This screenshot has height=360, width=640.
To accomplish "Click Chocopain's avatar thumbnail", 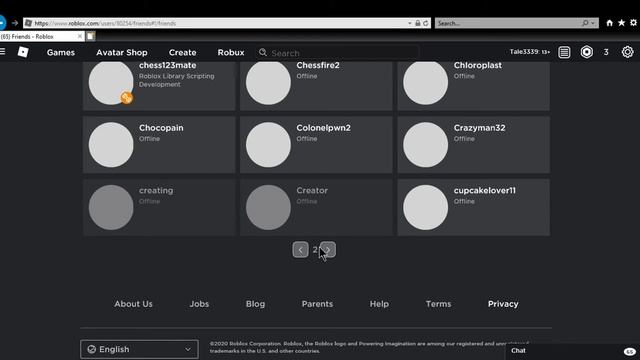I will coord(111,144).
